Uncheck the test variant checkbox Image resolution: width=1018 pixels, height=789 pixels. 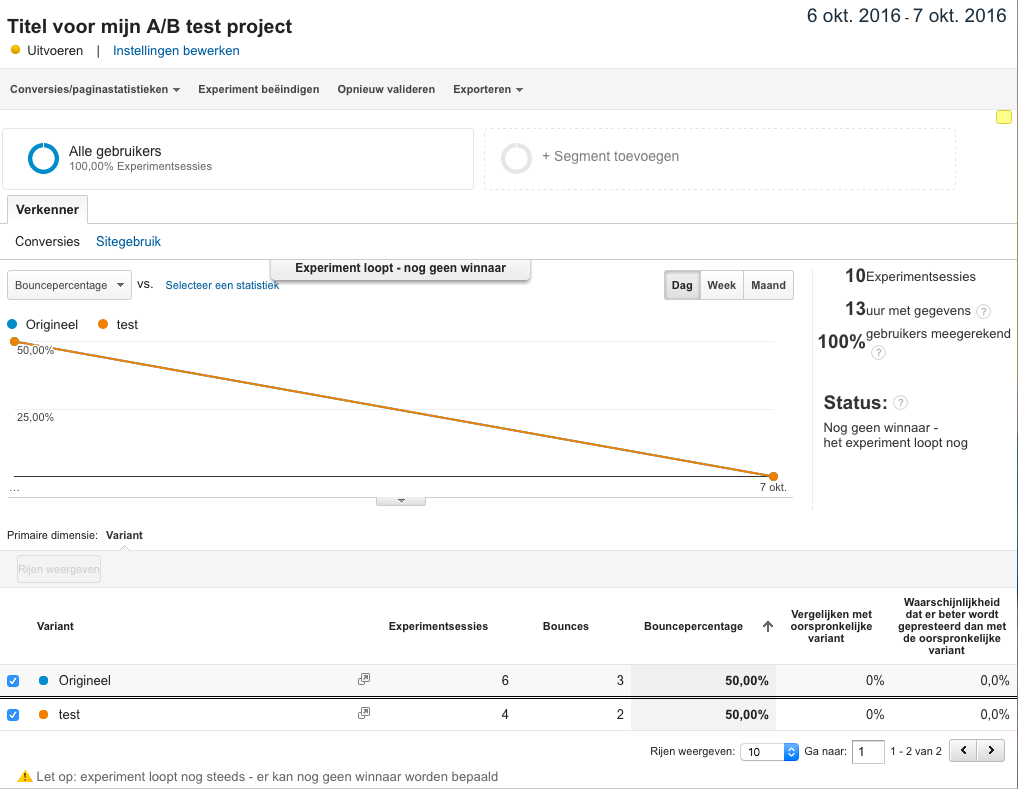(x=13, y=715)
